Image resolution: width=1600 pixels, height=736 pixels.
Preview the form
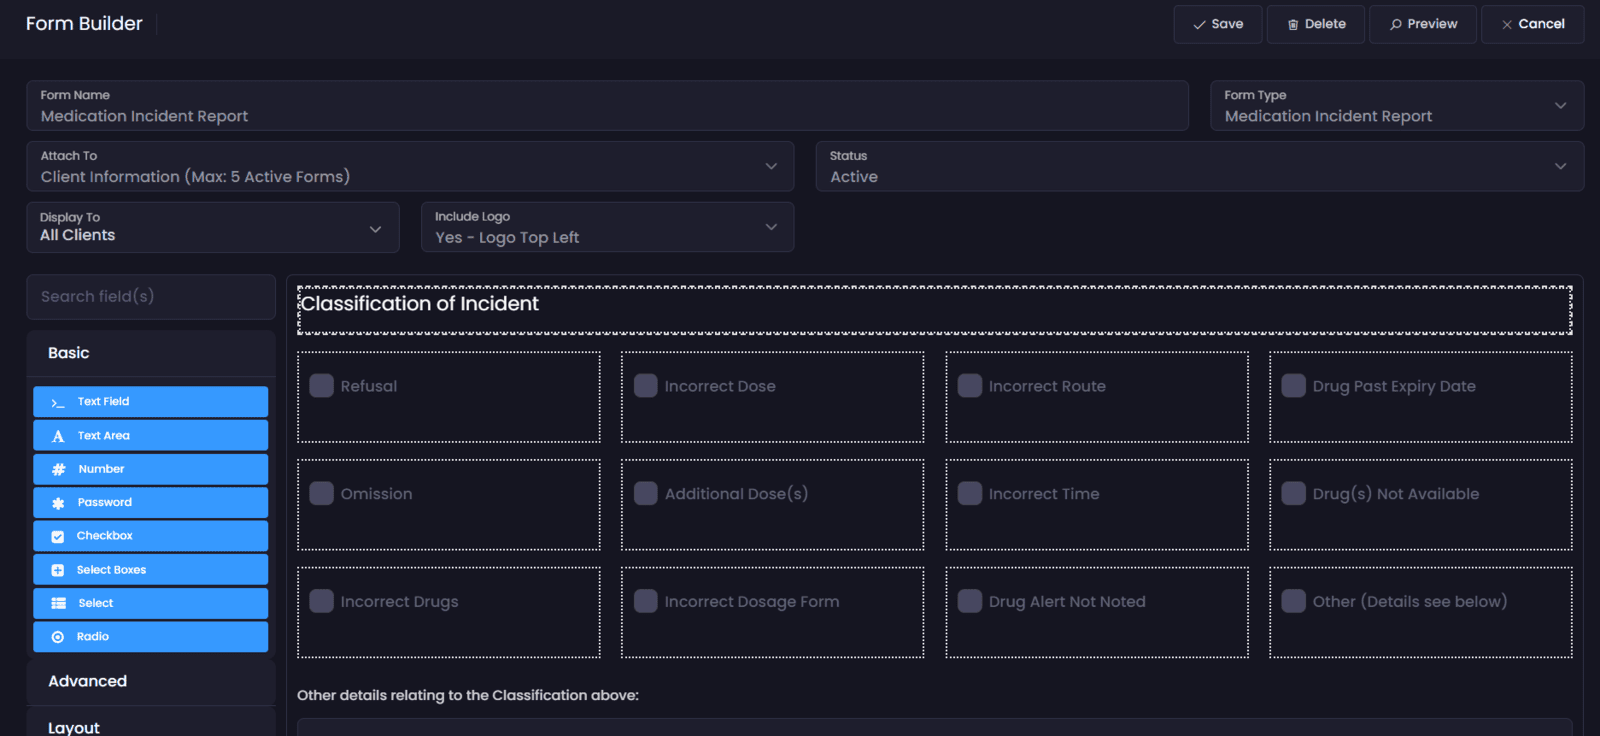[1423, 25]
